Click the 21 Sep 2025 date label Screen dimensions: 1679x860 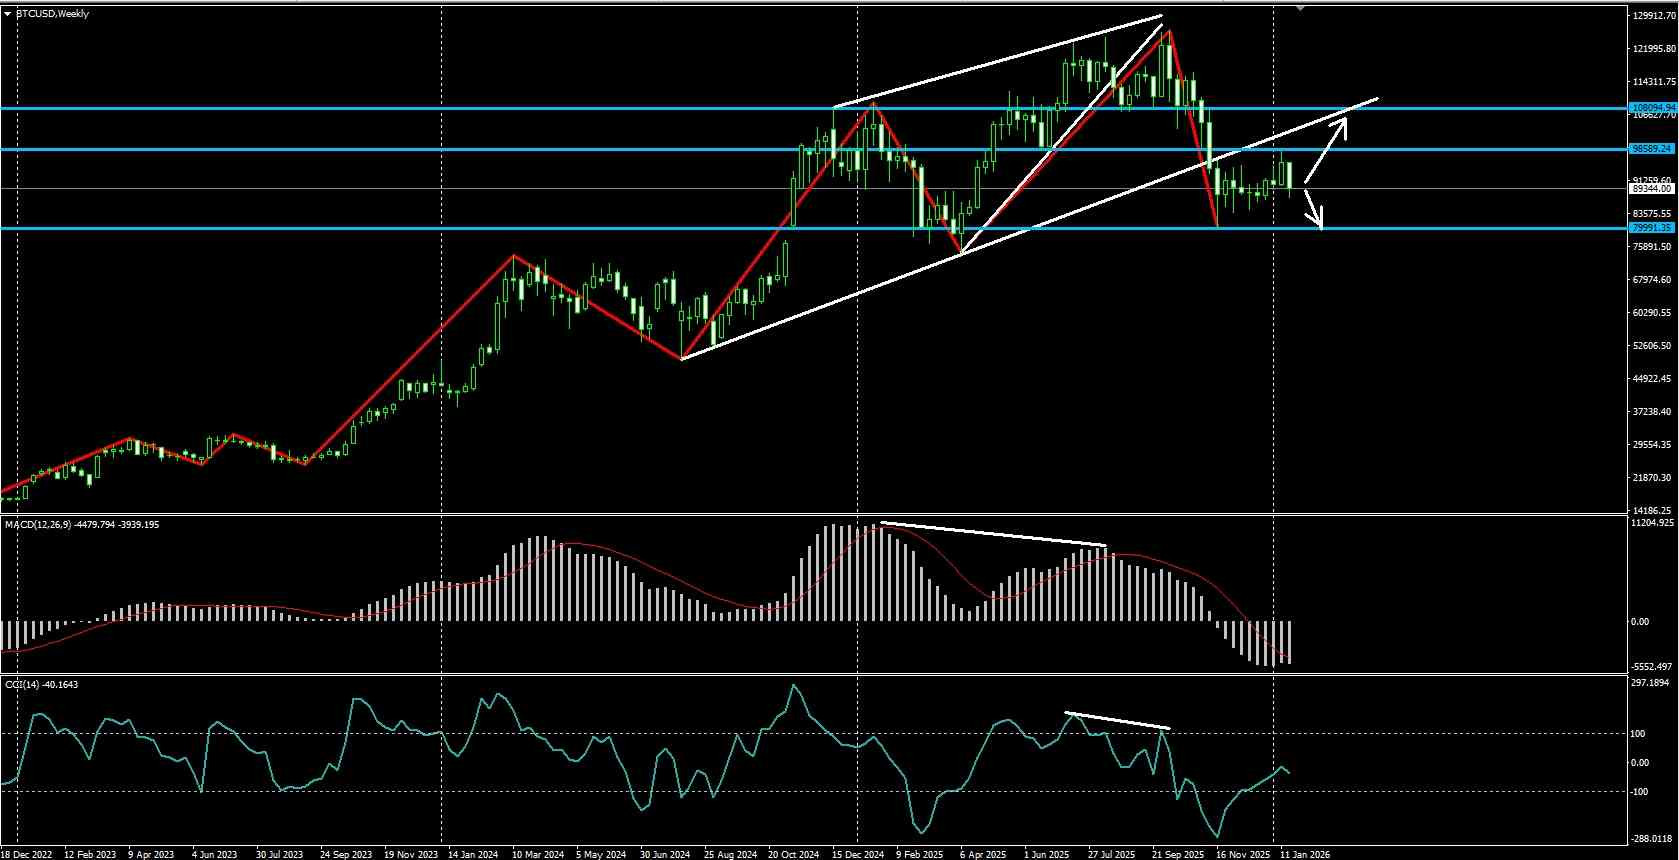coord(1176,854)
